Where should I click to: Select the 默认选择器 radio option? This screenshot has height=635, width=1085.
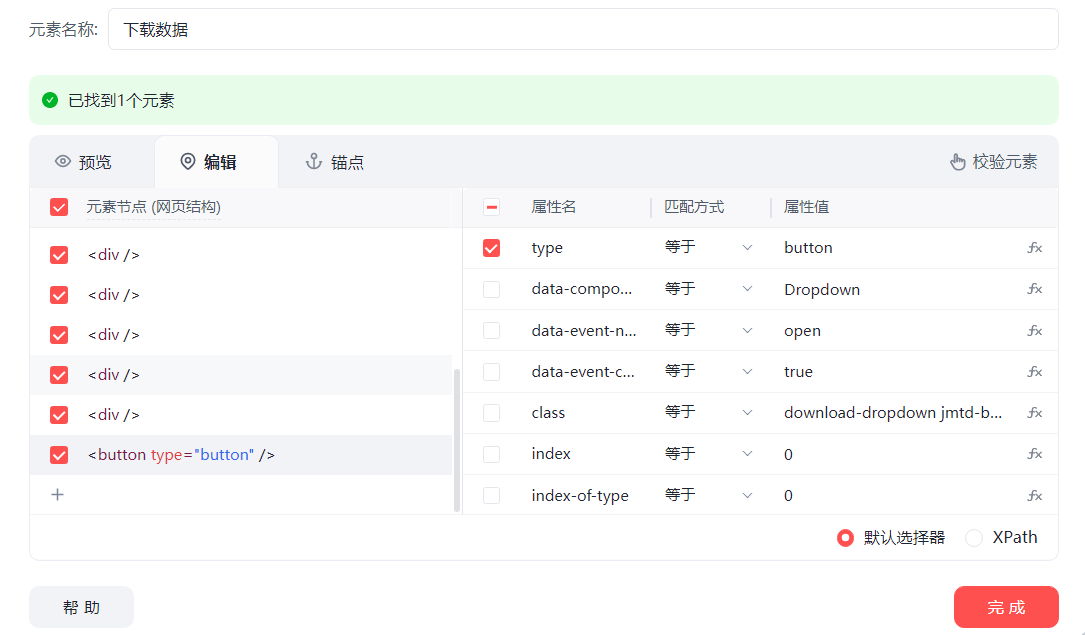click(x=845, y=537)
